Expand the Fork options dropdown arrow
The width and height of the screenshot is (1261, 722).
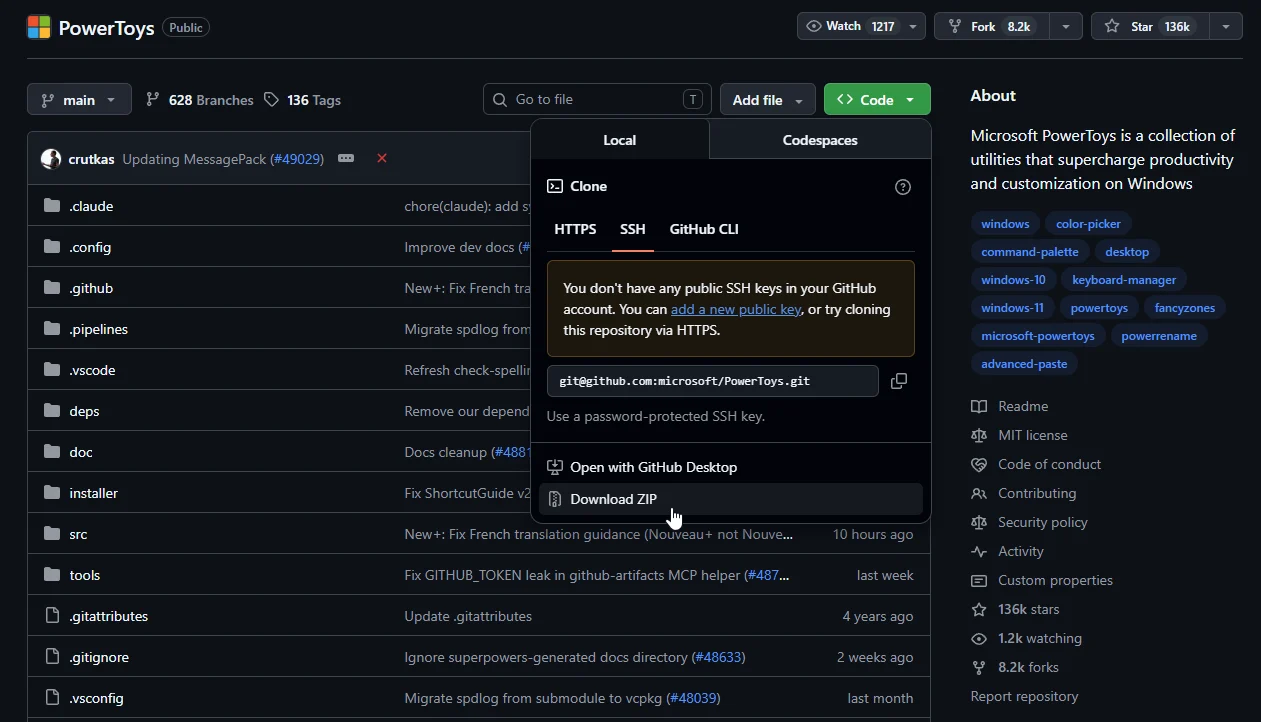coord(1066,27)
